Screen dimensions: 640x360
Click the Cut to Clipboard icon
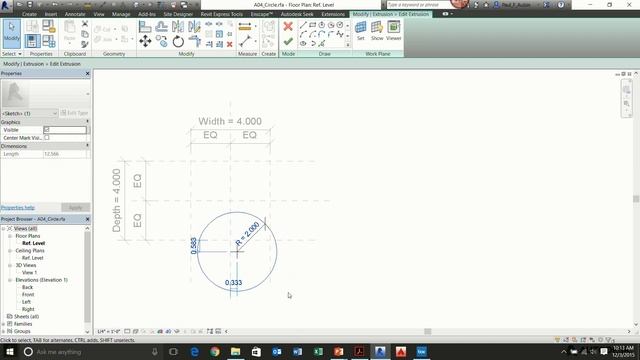click(85, 24)
